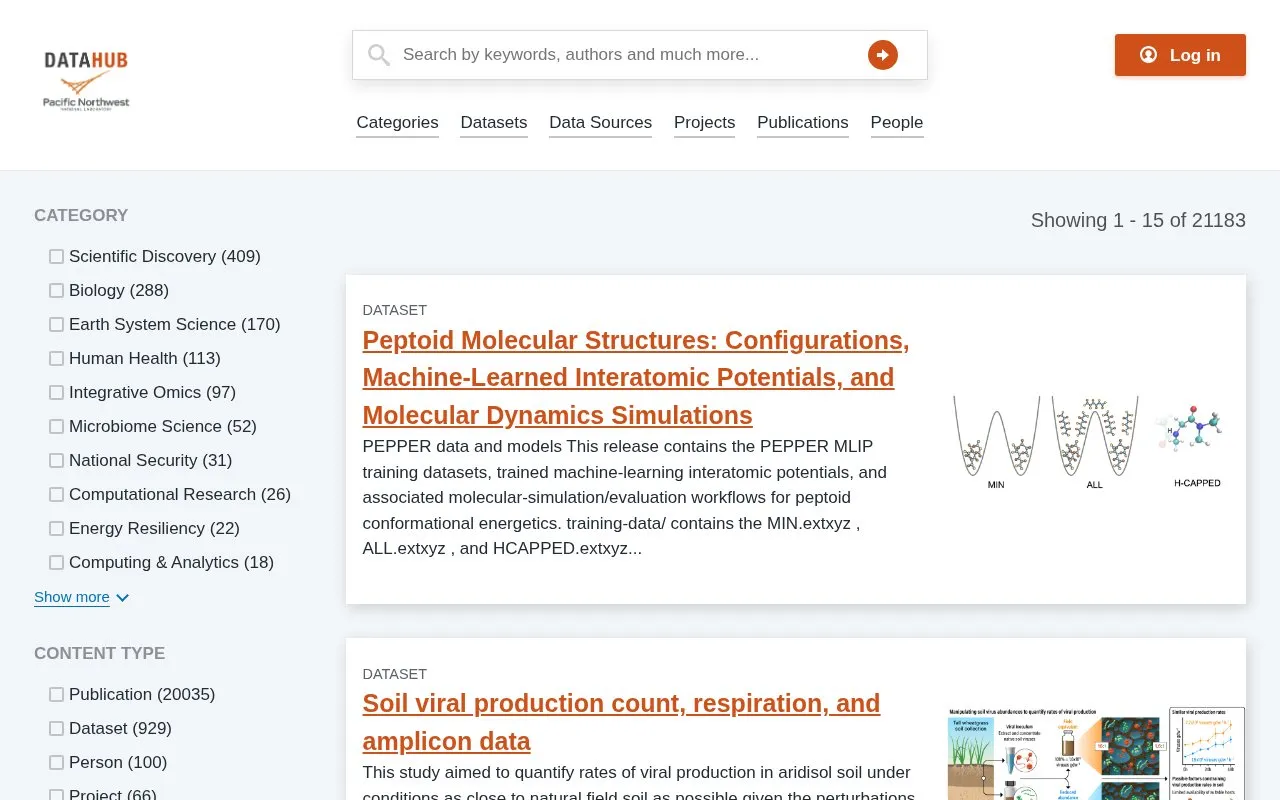Enable the Human Health (113) filter
1280x800 pixels.
pos(56,359)
